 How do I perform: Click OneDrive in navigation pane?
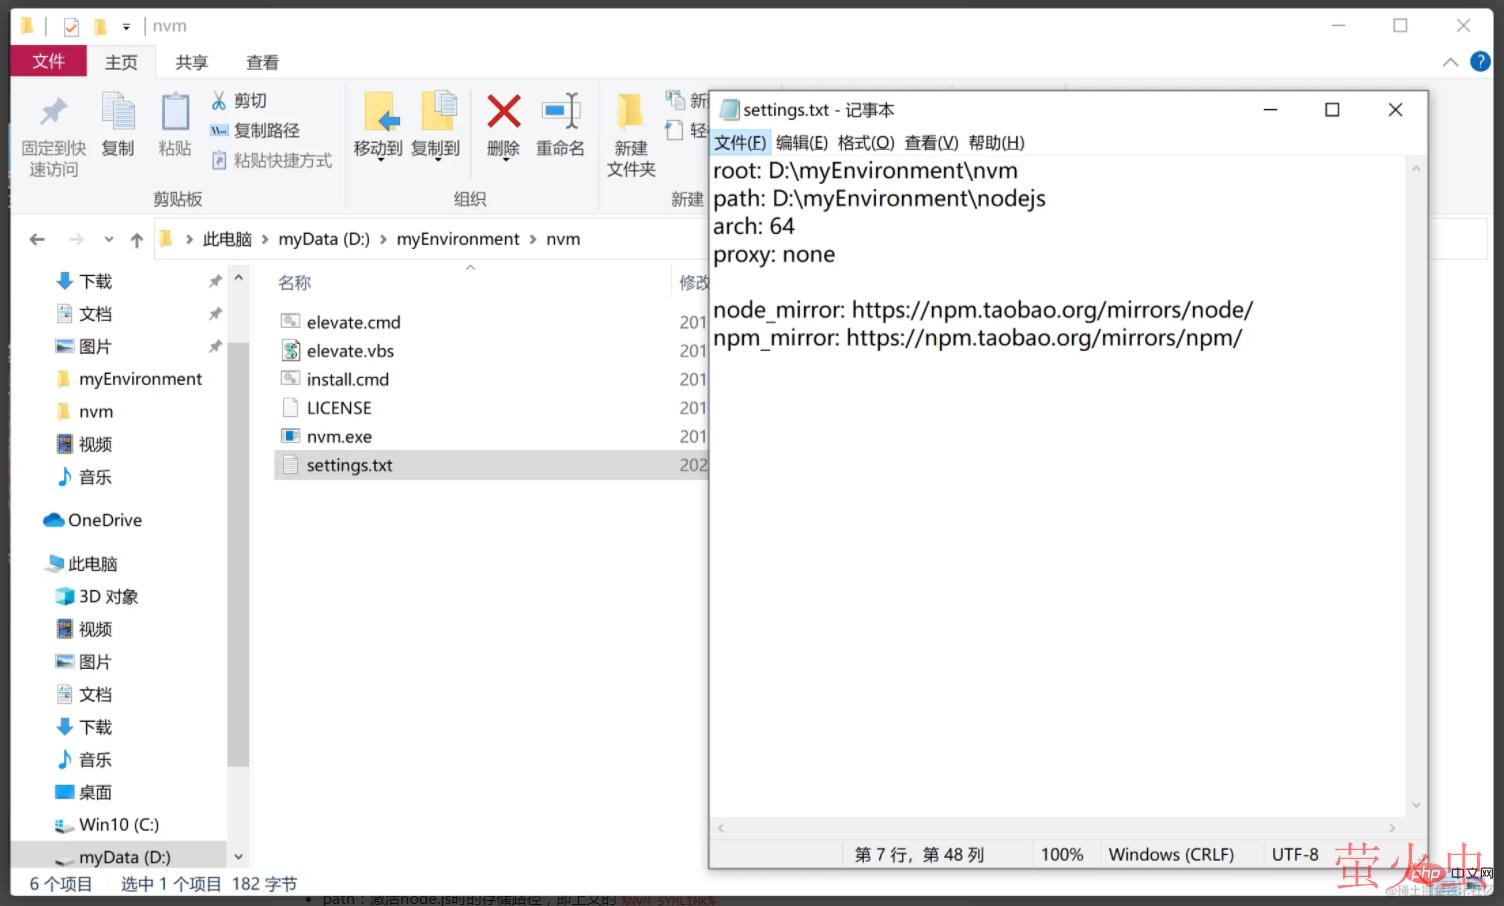pos(104,520)
